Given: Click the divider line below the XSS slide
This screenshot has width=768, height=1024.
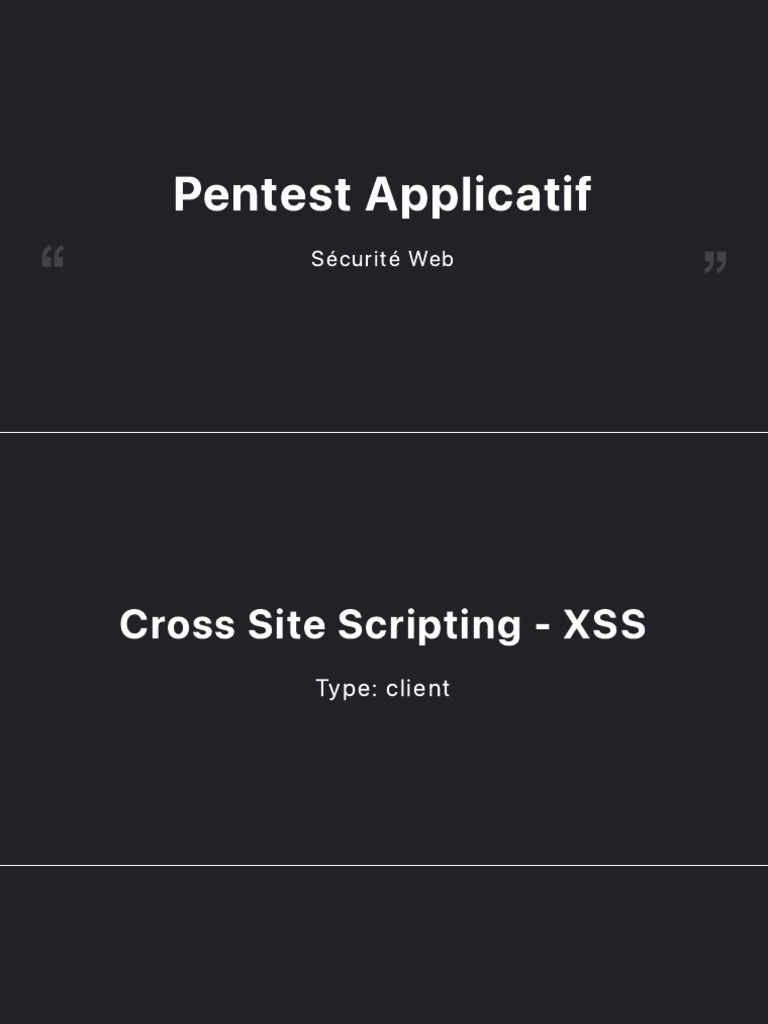Looking at the screenshot, I should 384,865.
